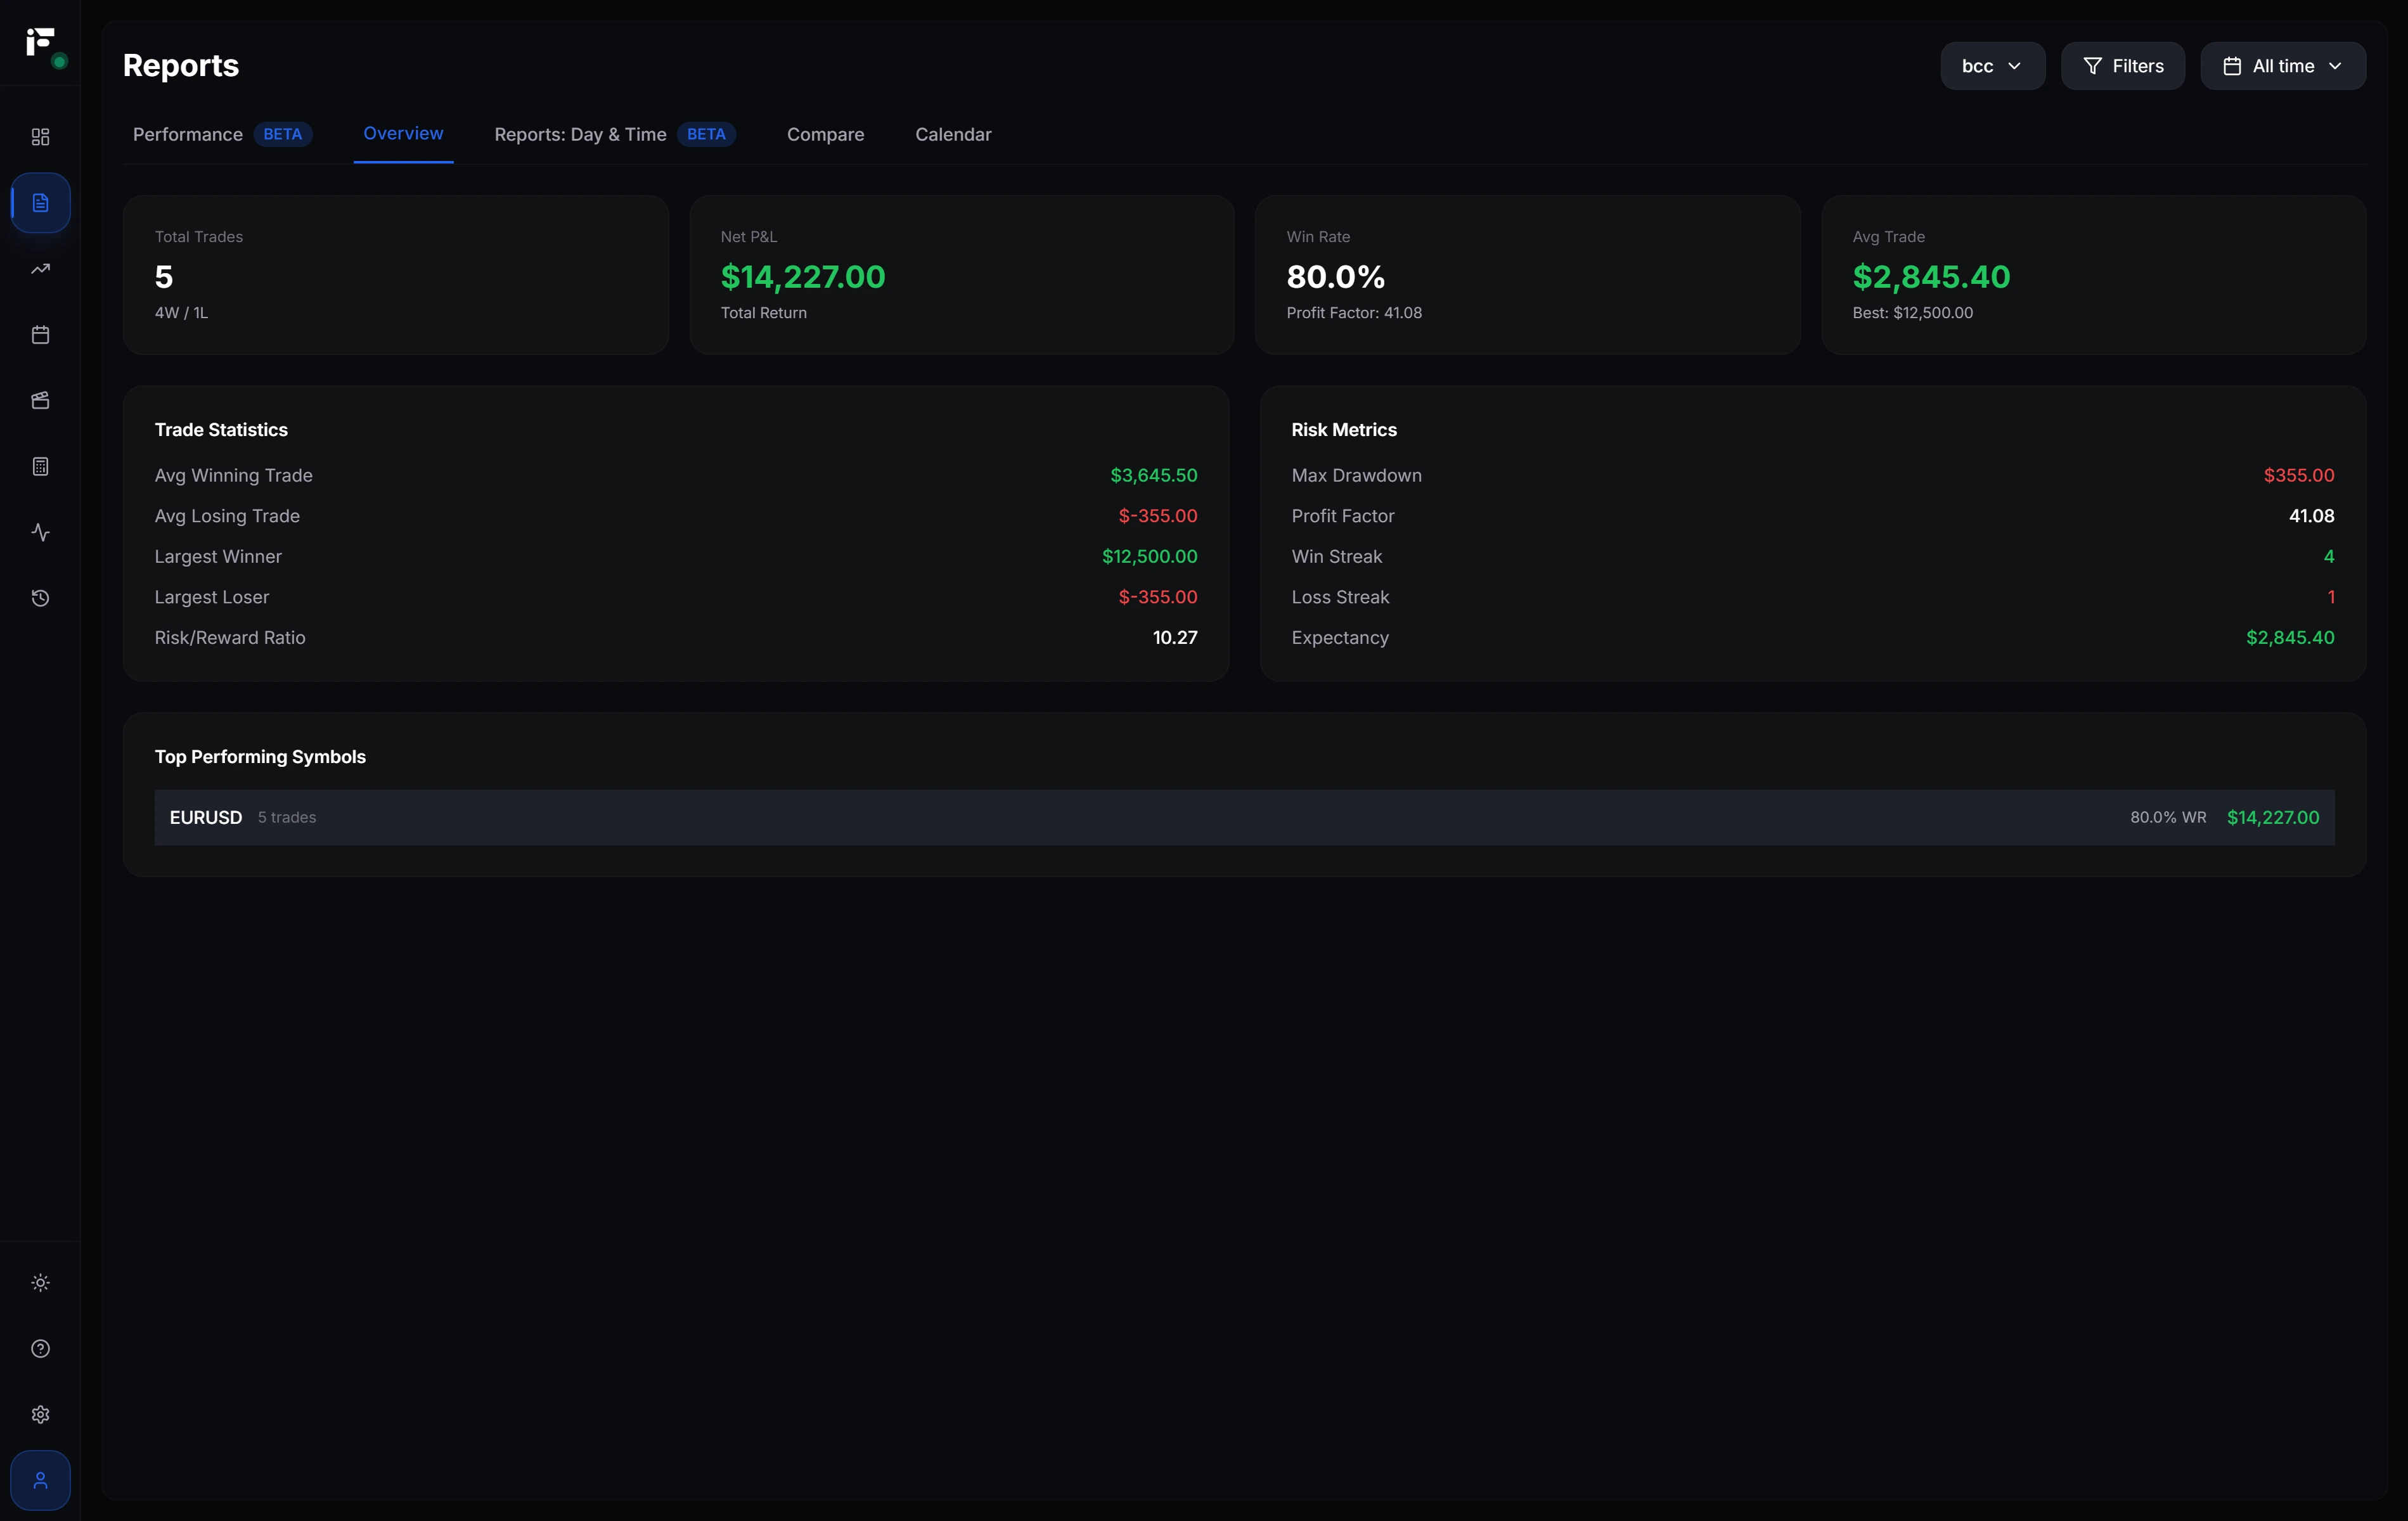
Task: Select the activity pulse icon in sidebar
Action: click(x=40, y=532)
